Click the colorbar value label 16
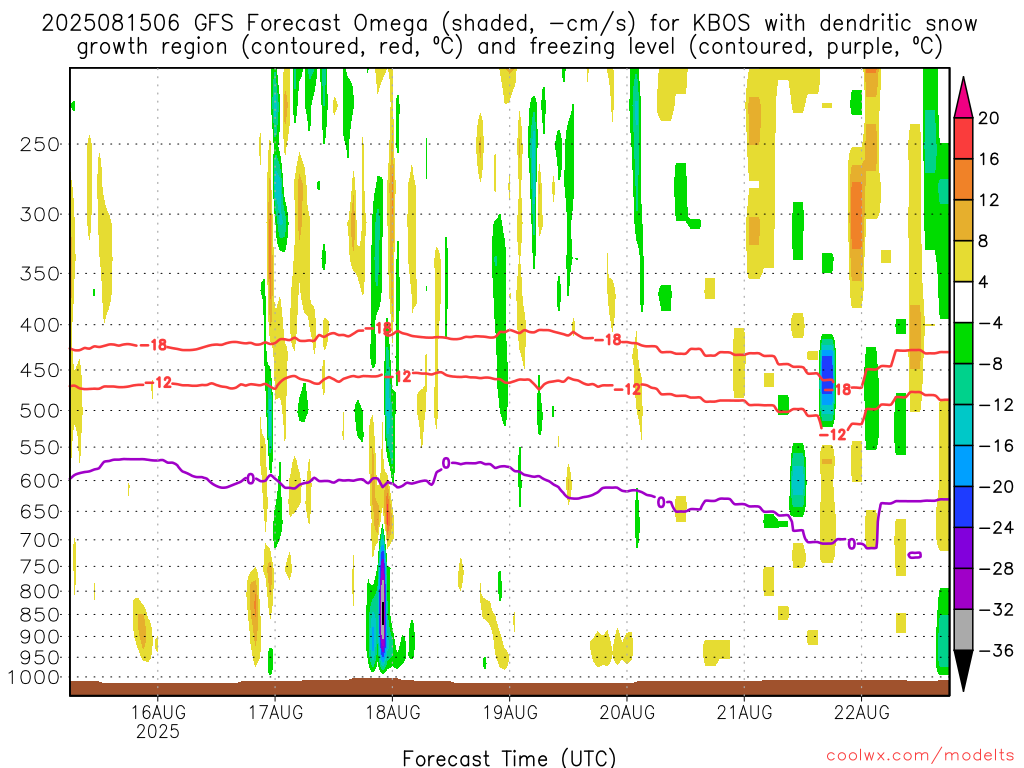The height and width of the screenshot is (768, 1024). tap(989, 159)
